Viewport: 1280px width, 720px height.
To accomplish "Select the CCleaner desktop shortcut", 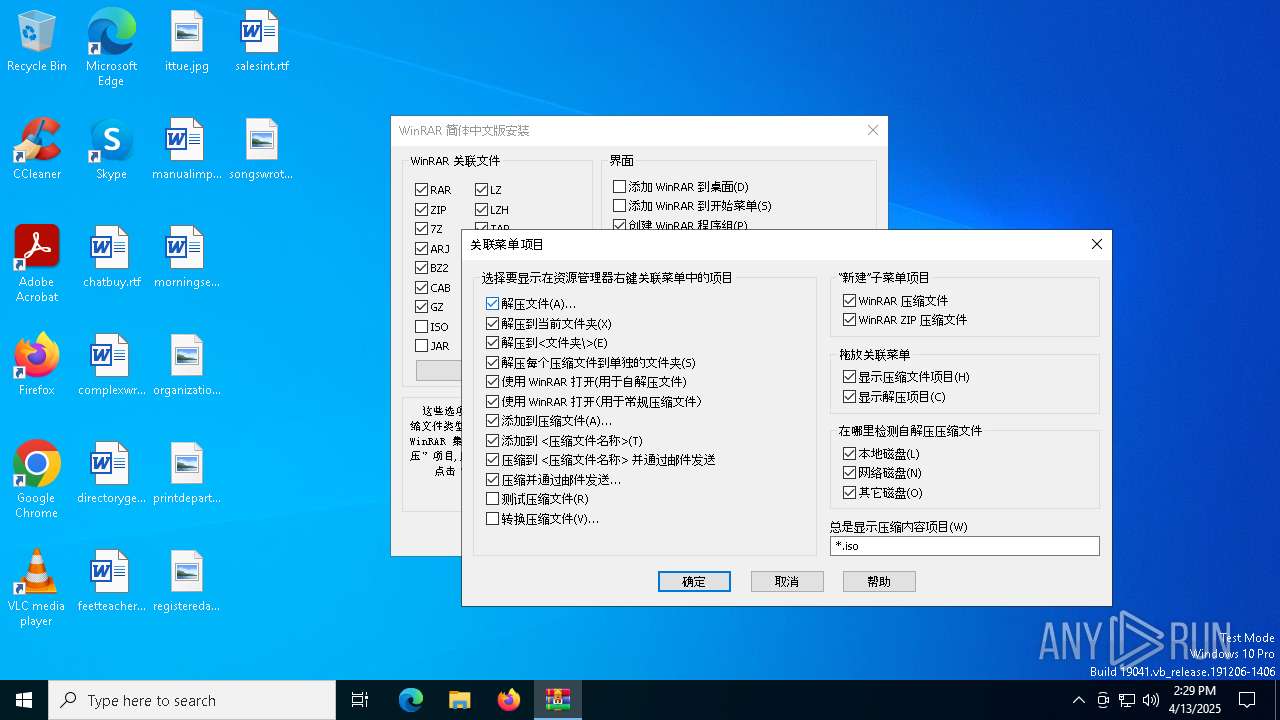I will point(37,150).
